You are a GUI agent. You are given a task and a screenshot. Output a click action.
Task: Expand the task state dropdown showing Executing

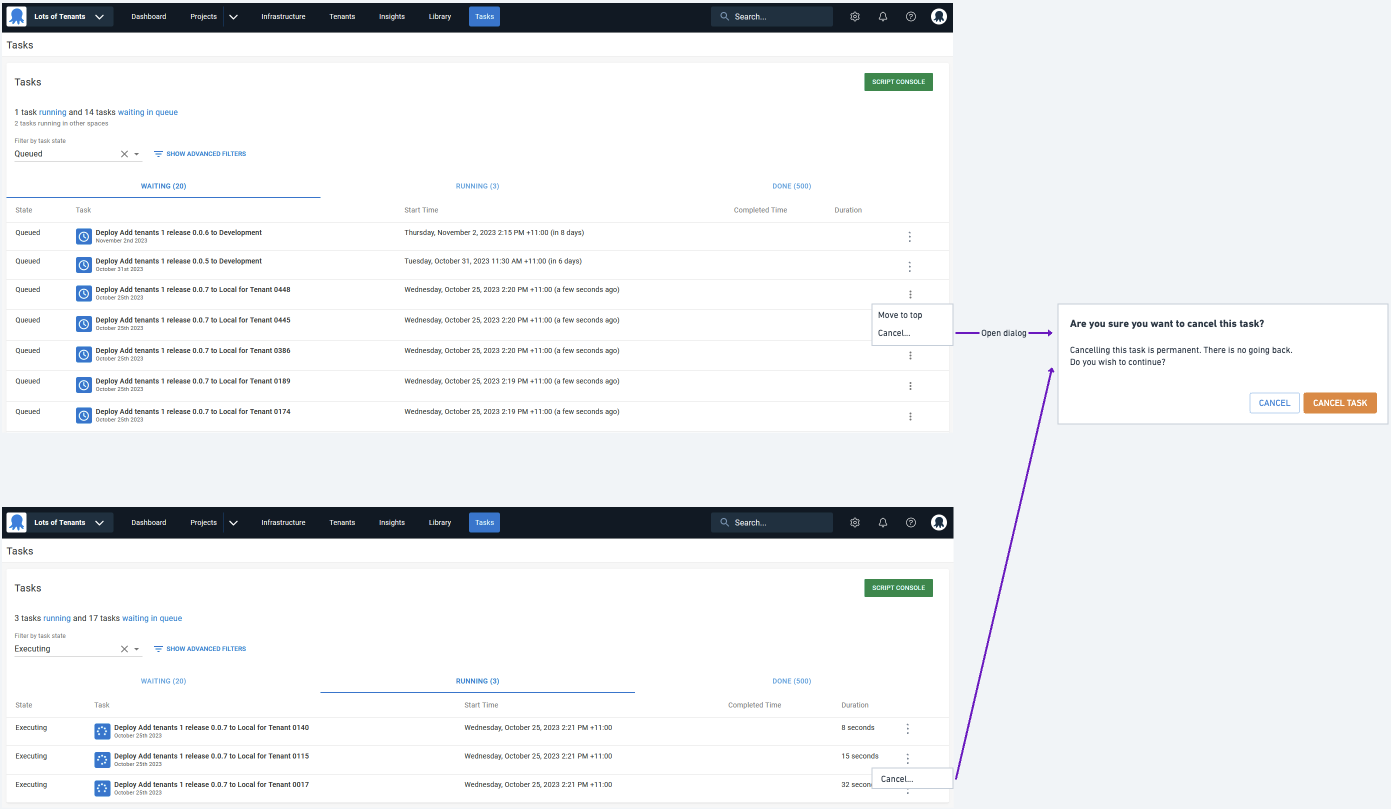pos(137,650)
